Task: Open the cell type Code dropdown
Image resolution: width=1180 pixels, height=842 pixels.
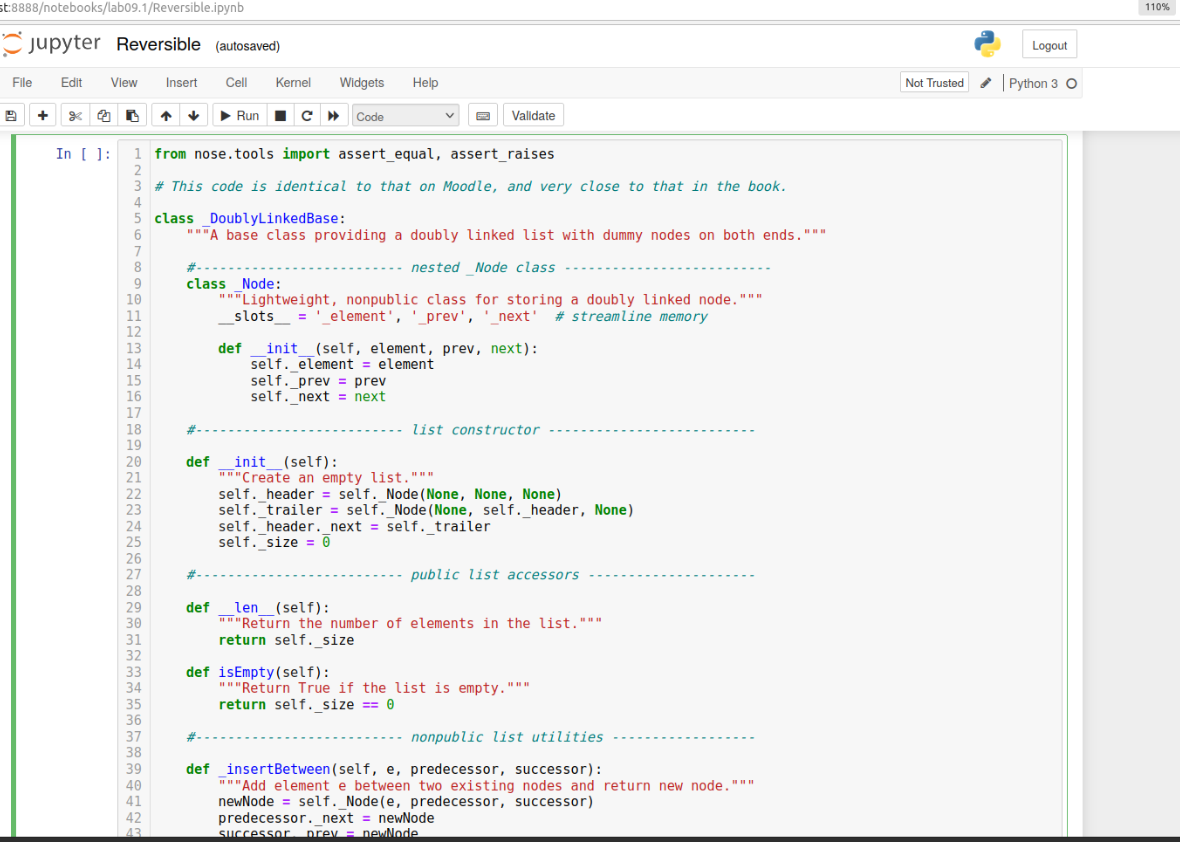Action: pyautogui.click(x=405, y=116)
